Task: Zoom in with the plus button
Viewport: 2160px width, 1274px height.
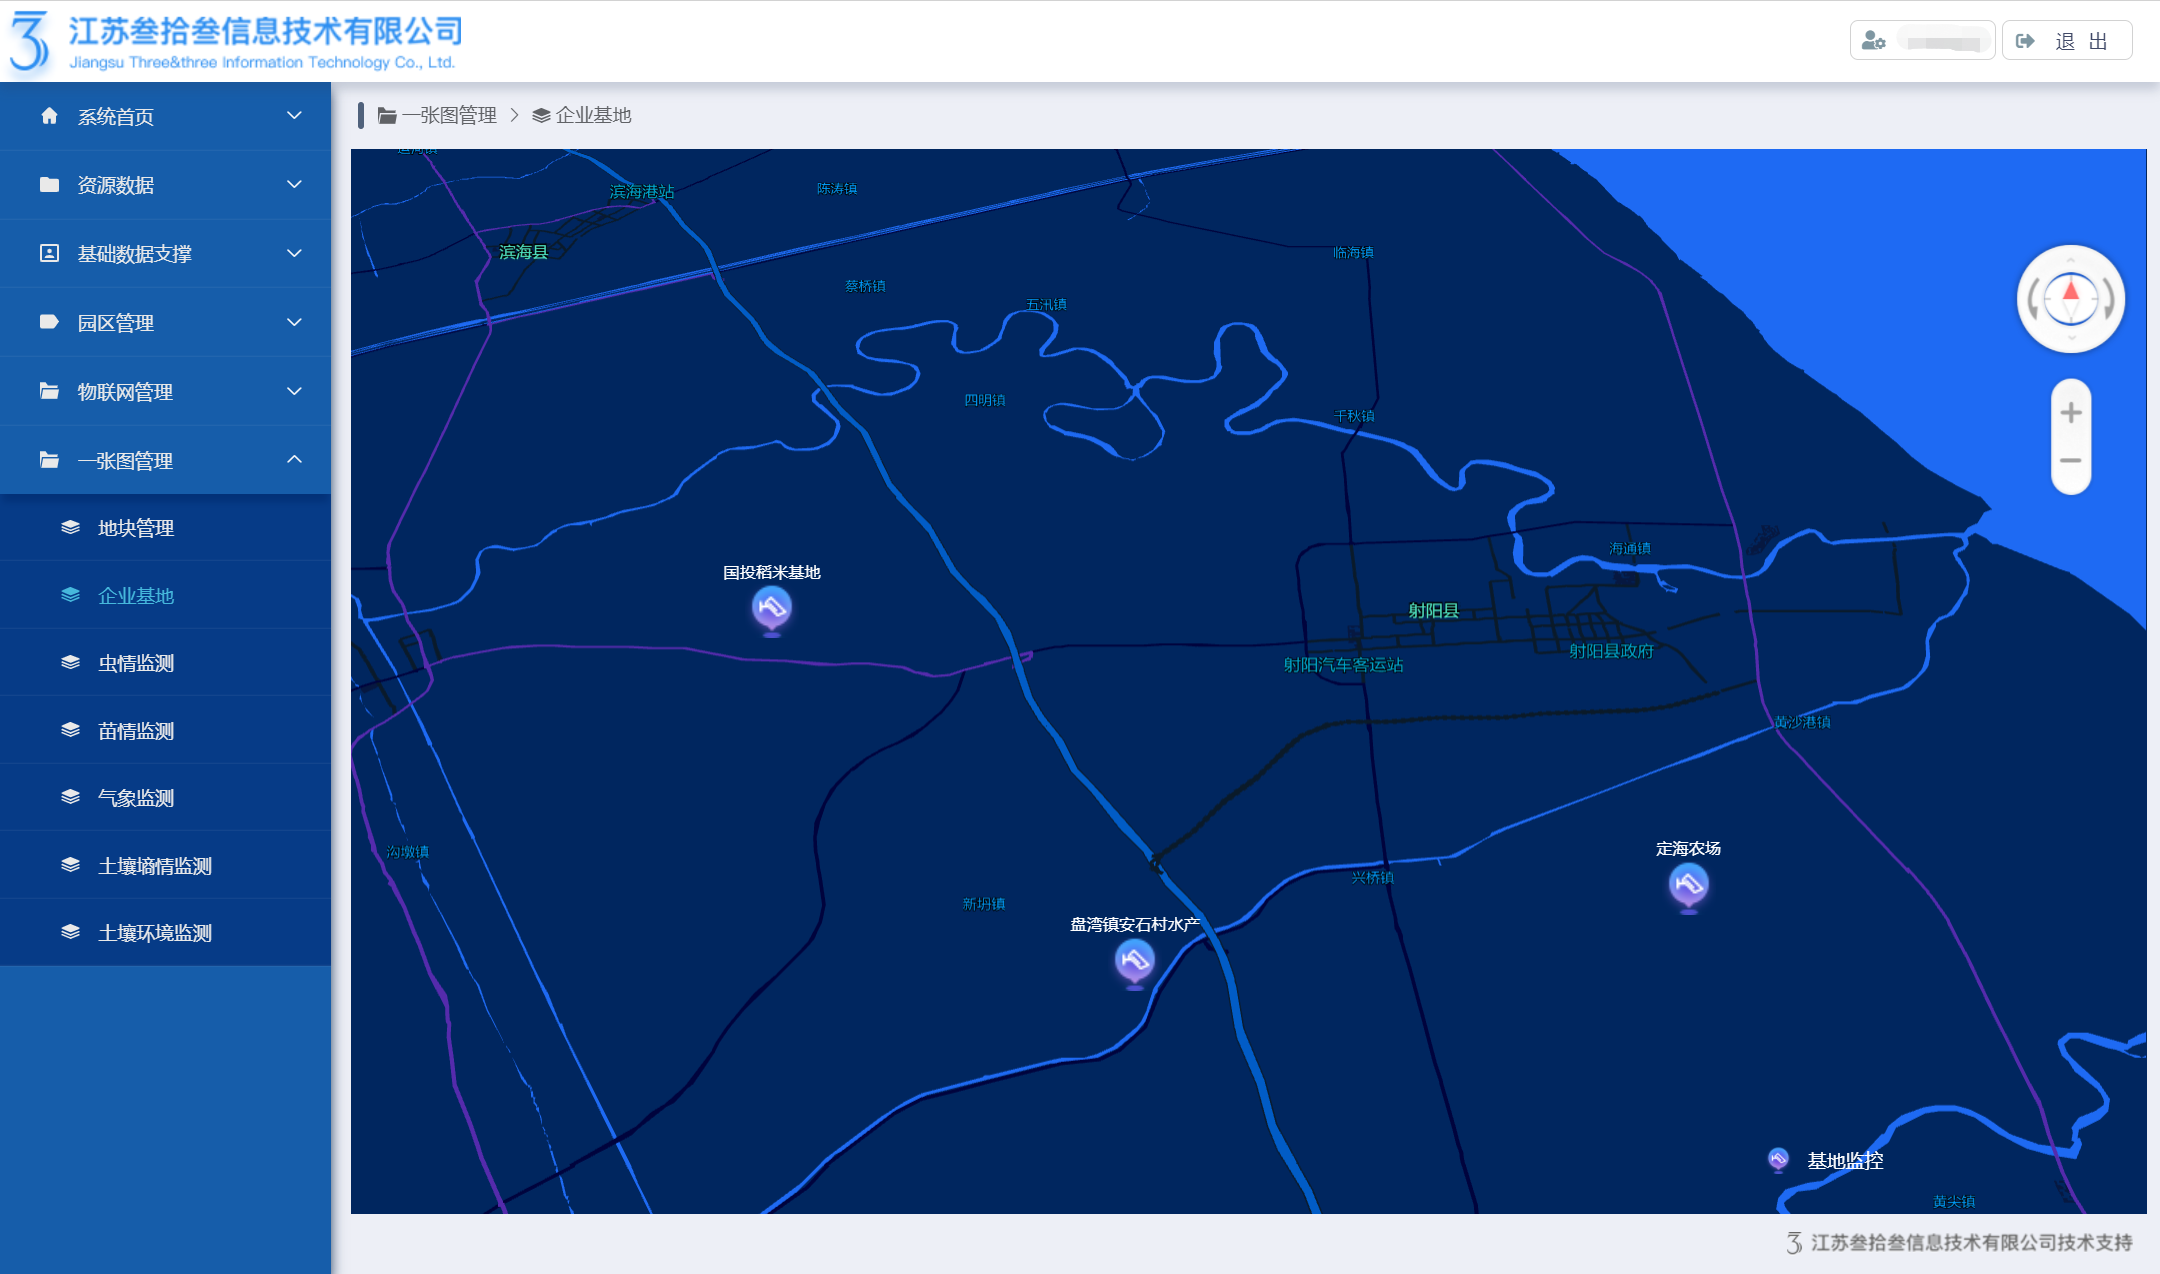Action: point(2071,412)
